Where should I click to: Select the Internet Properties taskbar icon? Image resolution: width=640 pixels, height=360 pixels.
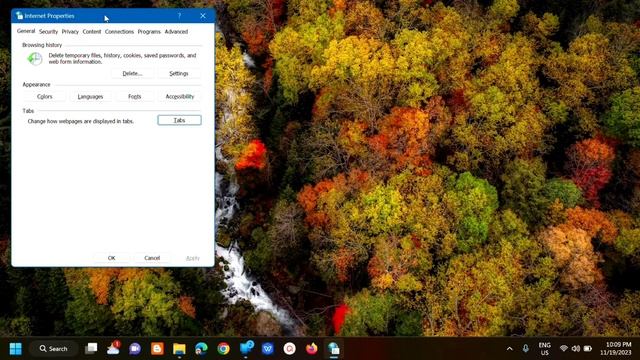pyautogui.click(x=334, y=349)
